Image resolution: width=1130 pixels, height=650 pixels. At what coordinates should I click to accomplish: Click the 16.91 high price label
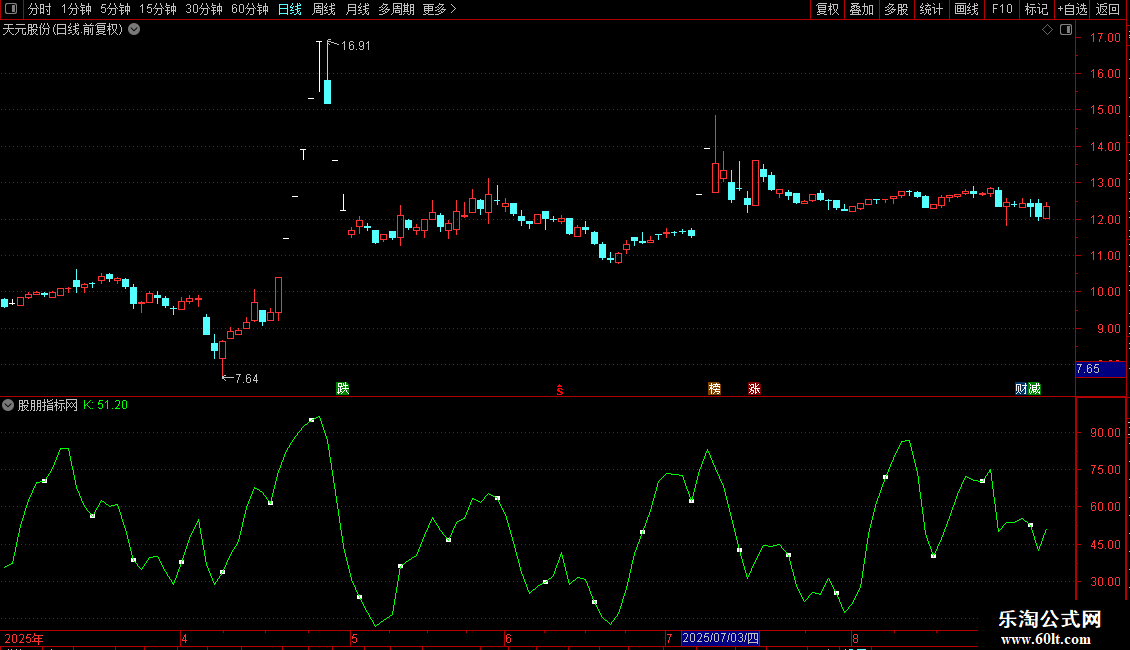355,45
